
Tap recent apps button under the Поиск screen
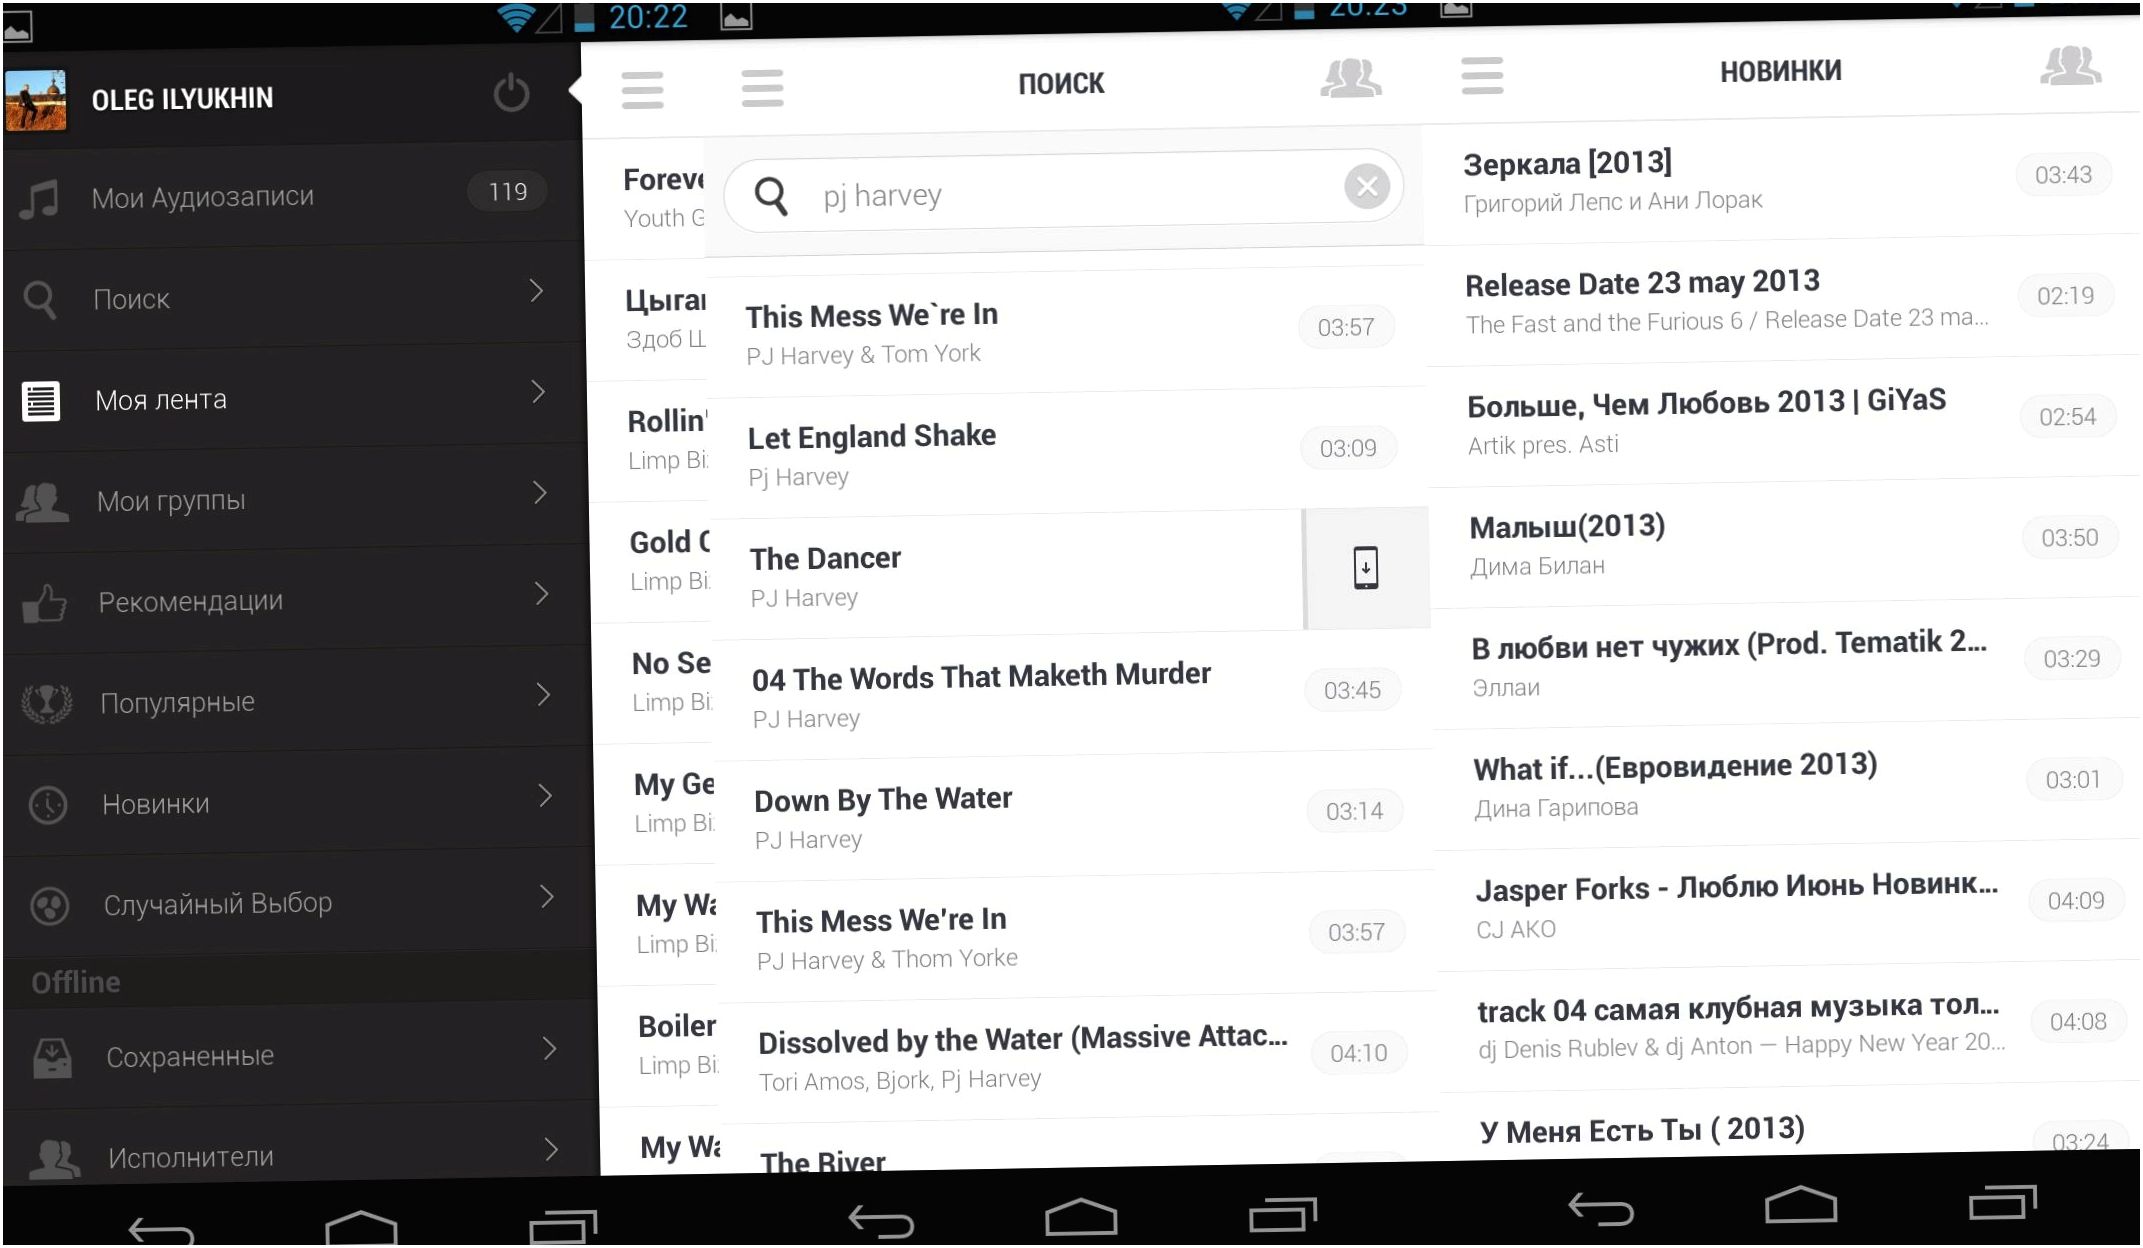1283,1213
